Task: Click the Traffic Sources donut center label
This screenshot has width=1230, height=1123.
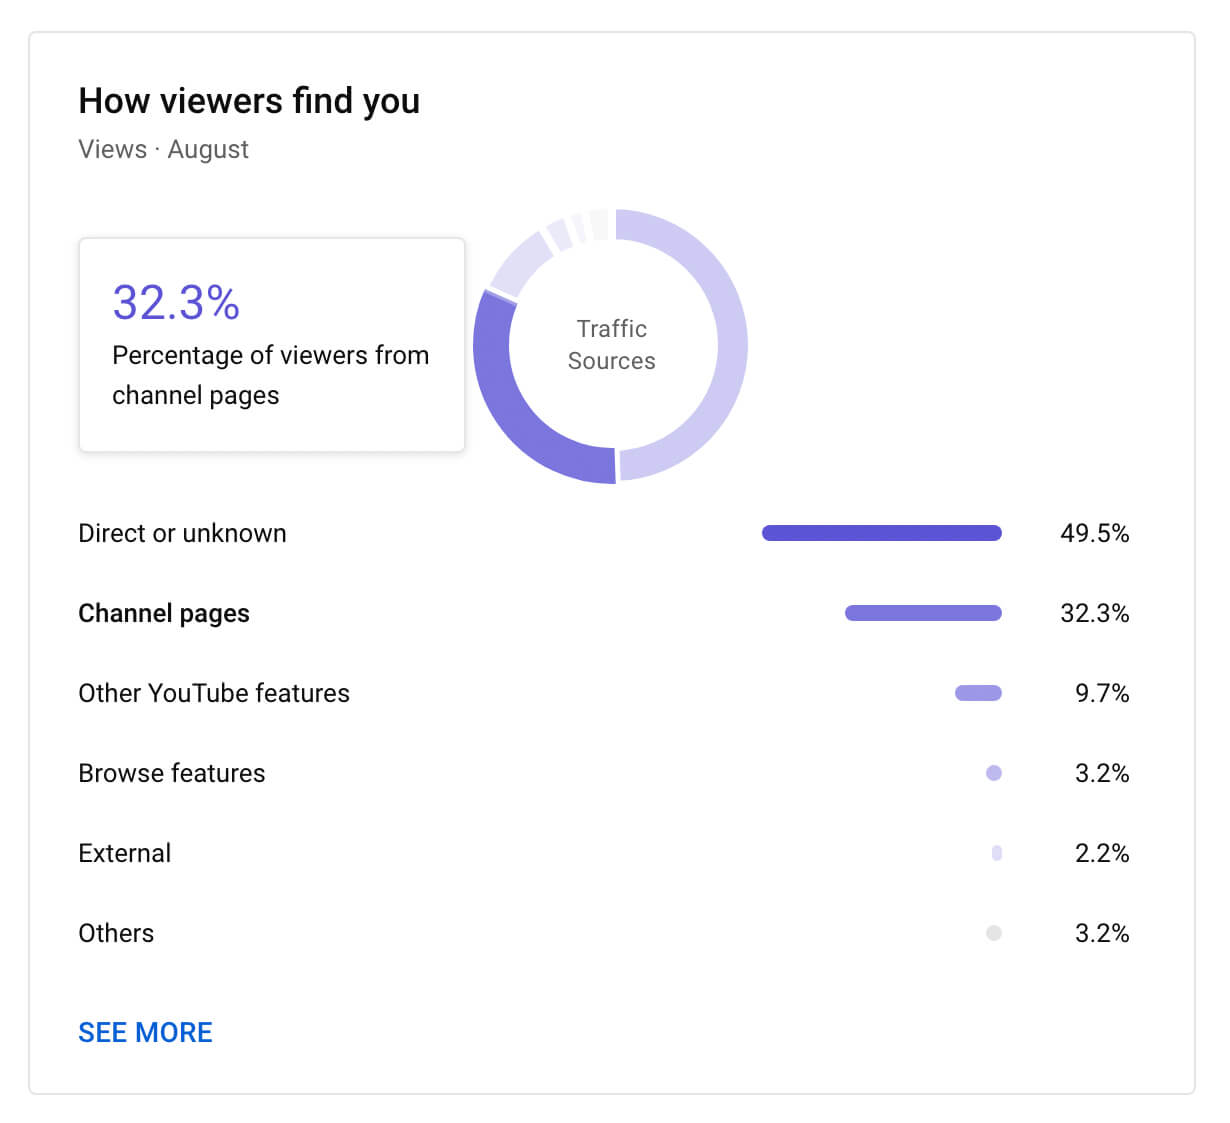Action: coord(612,345)
